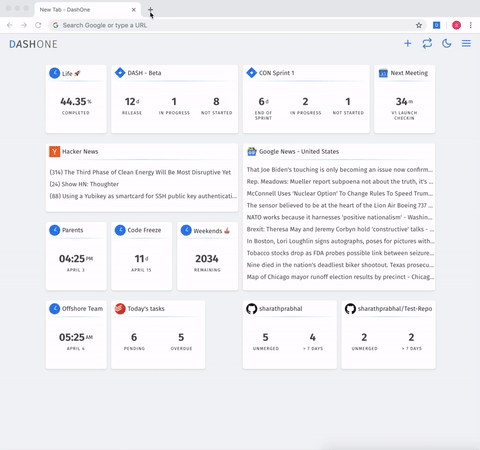480x450 pixels.
Task: Click Test-Repo 2 unmerged count
Action: point(364,337)
